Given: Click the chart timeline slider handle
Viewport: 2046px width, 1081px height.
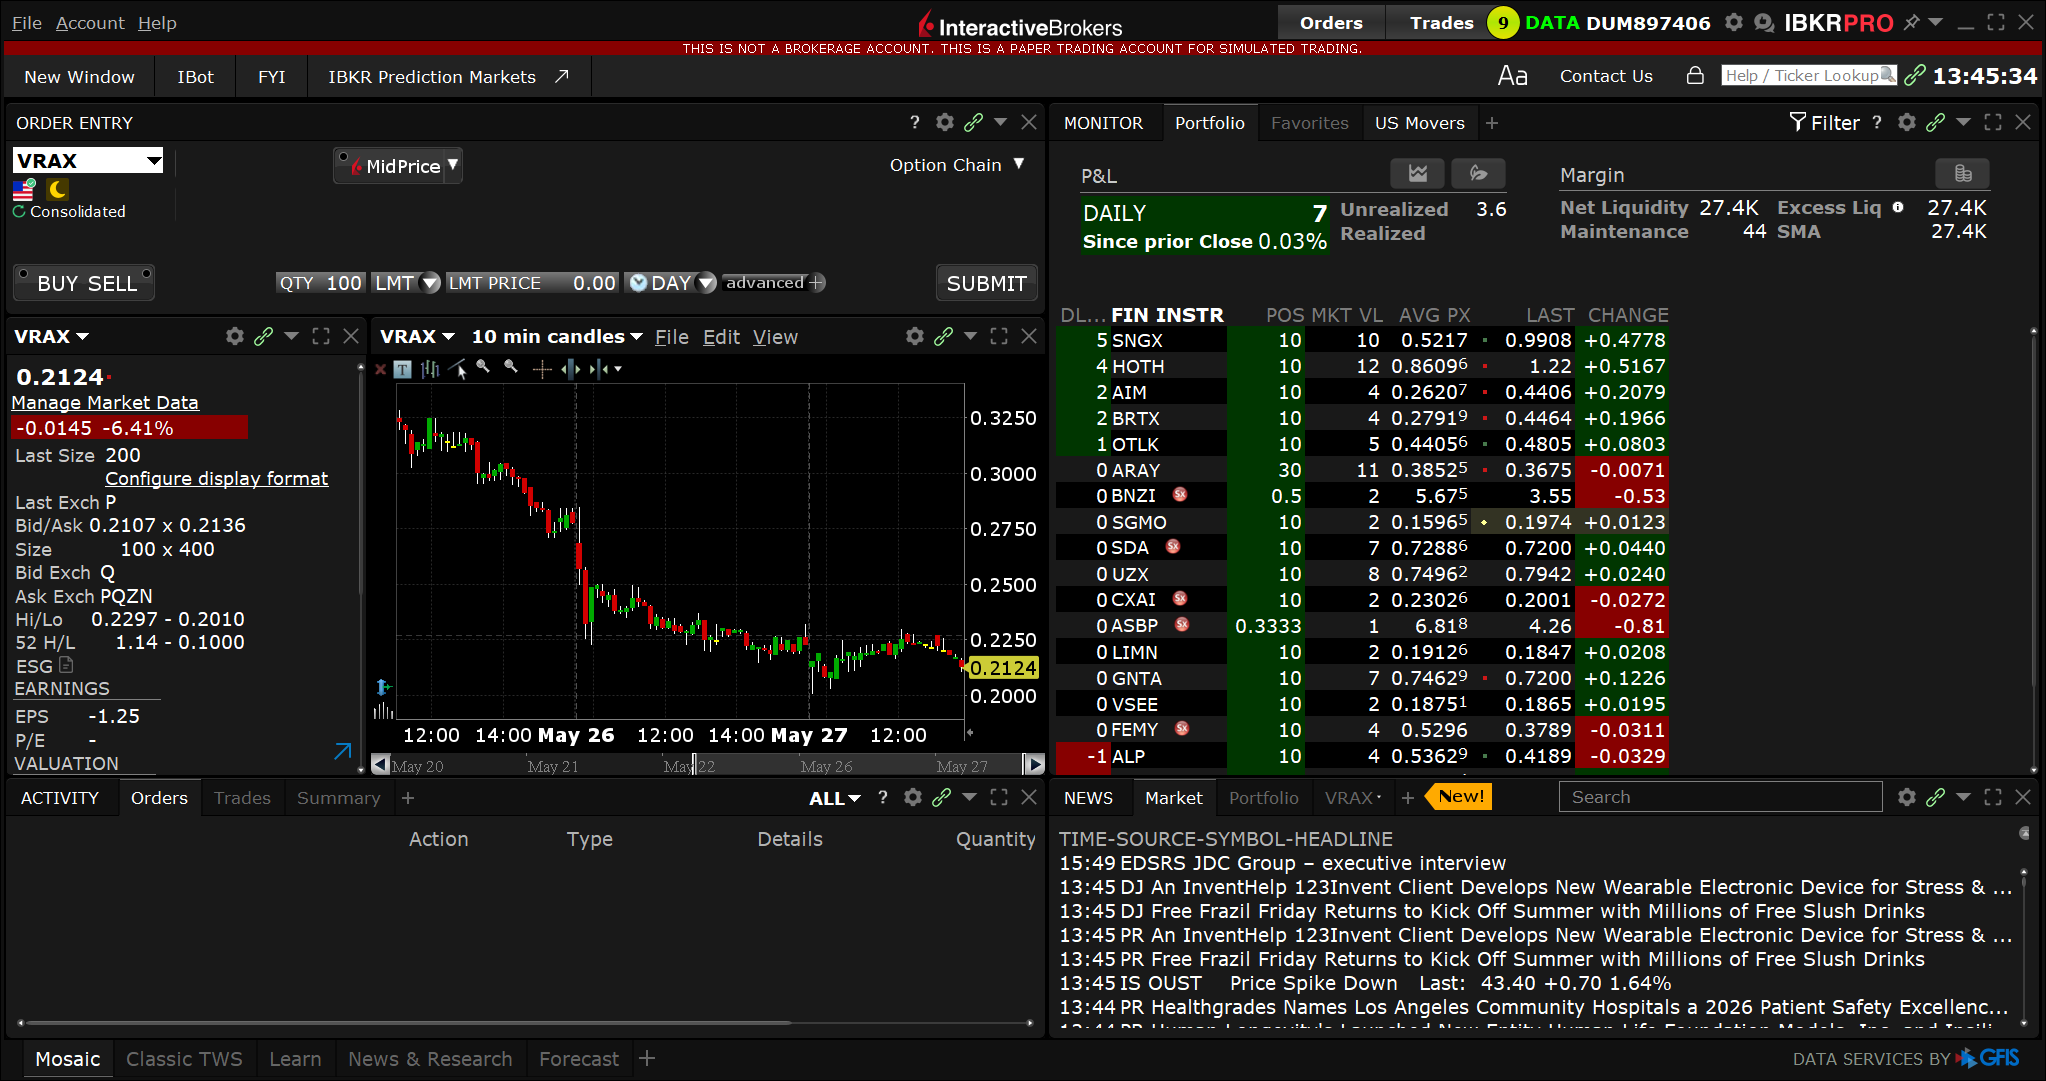Looking at the screenshot, I should click(694, 765).
